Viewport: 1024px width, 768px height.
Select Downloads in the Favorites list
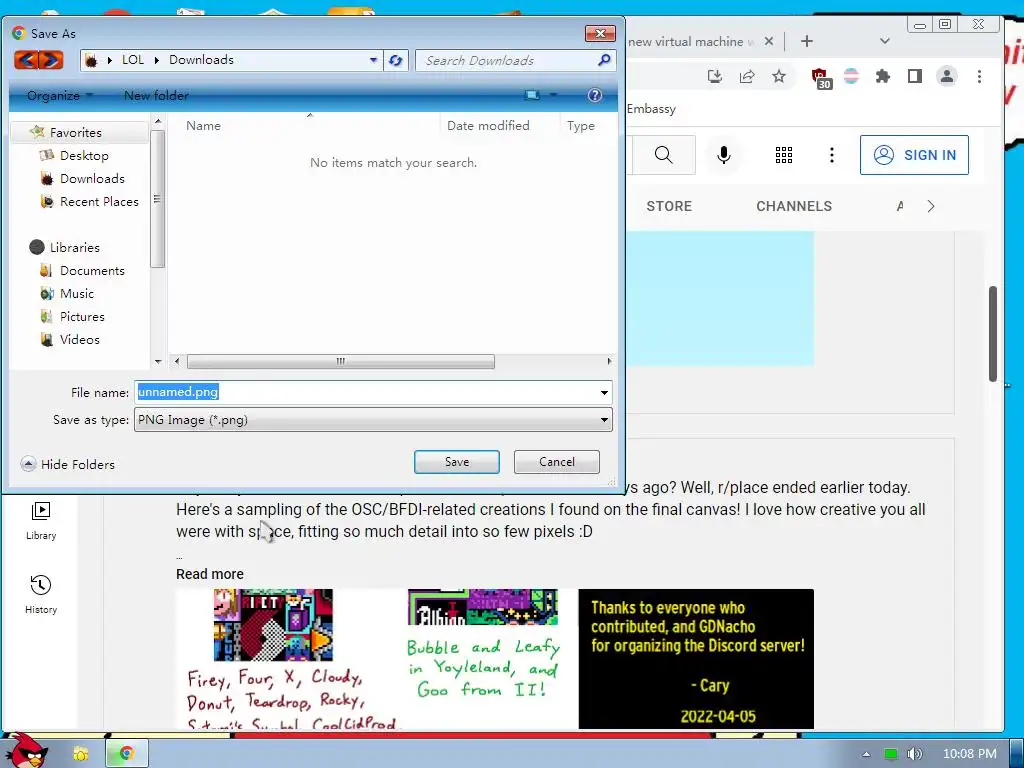92,178
